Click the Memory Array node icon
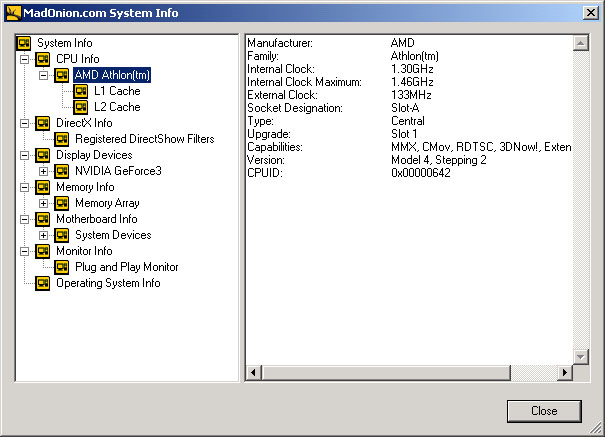 pos(62,203)
